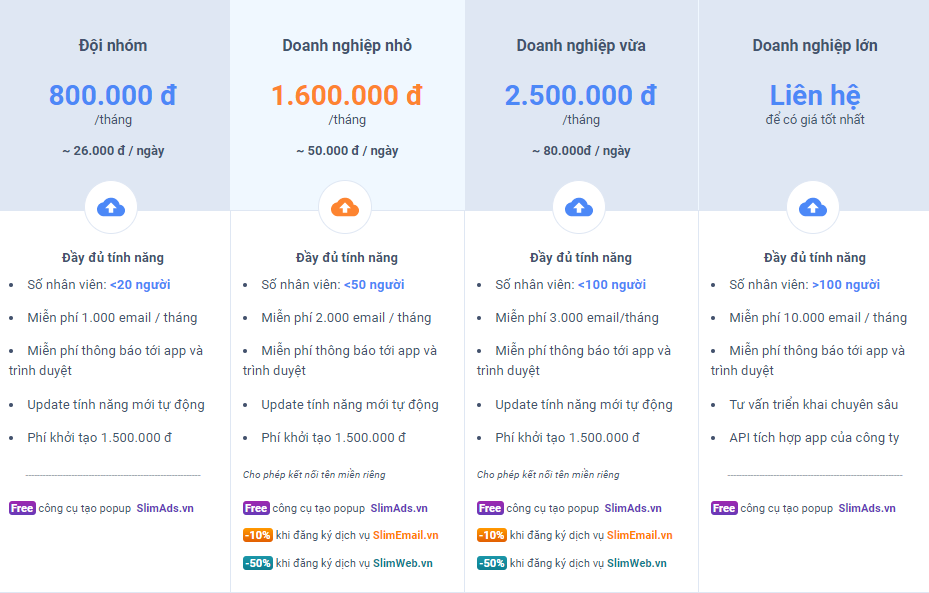Select the 800.000 đ price

(x=113, y=95)
